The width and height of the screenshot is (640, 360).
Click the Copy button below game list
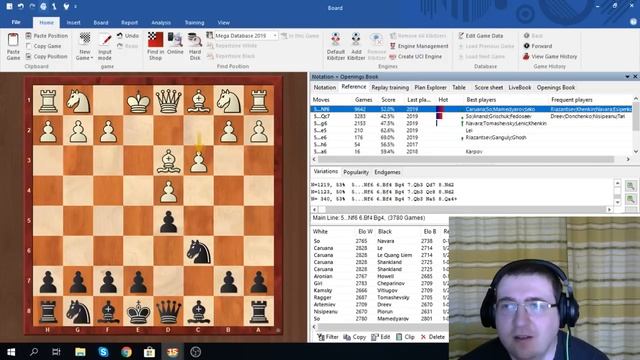click(x=355, y=337)
